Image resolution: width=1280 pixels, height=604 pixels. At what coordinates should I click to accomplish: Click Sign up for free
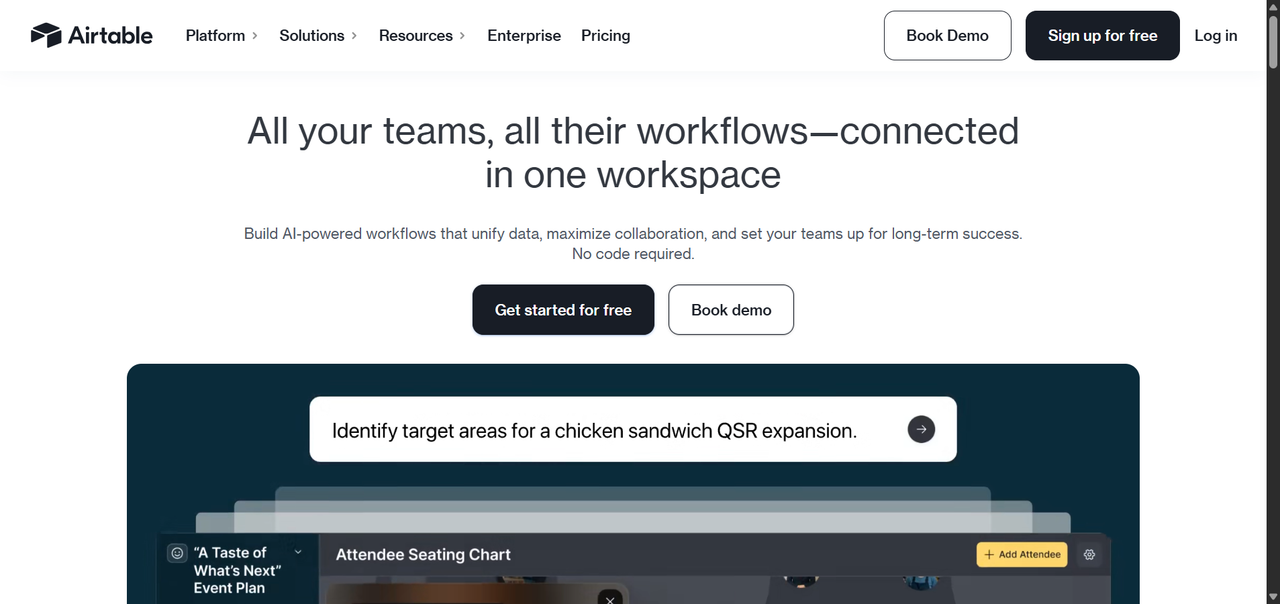coord(1102,35)
